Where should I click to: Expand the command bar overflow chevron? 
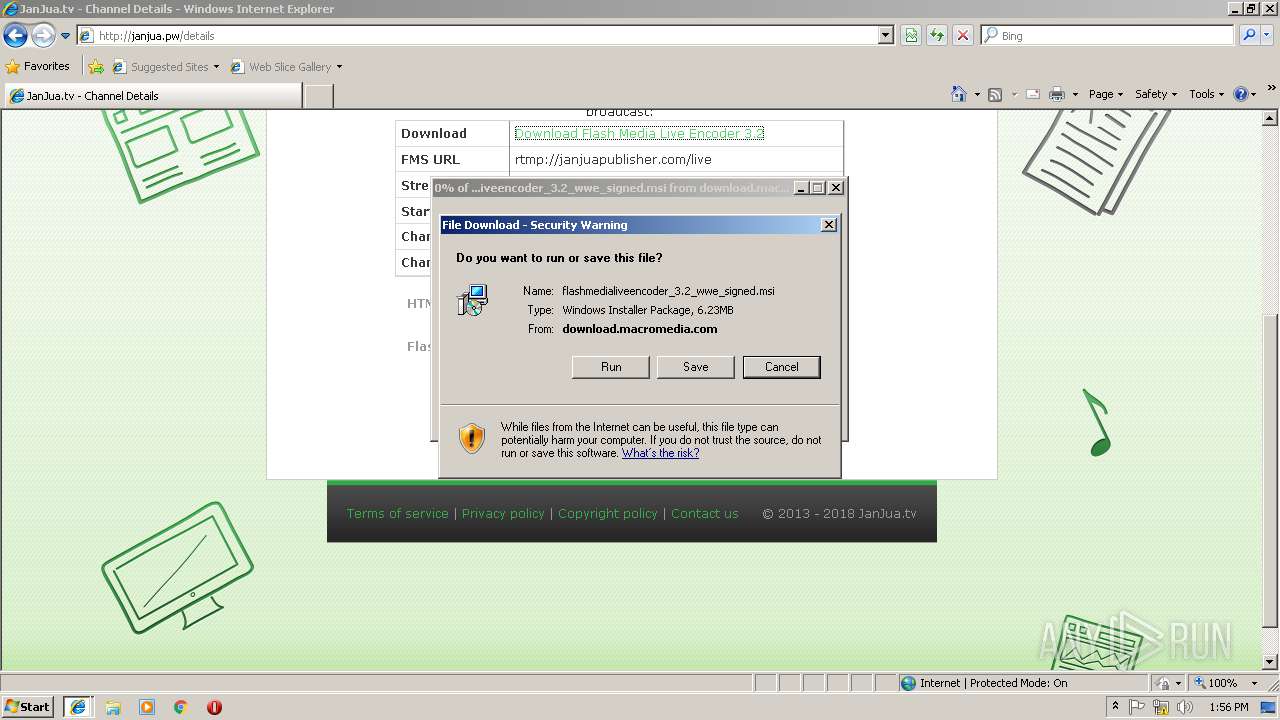pyautogui.click(x=1271, y=89)
